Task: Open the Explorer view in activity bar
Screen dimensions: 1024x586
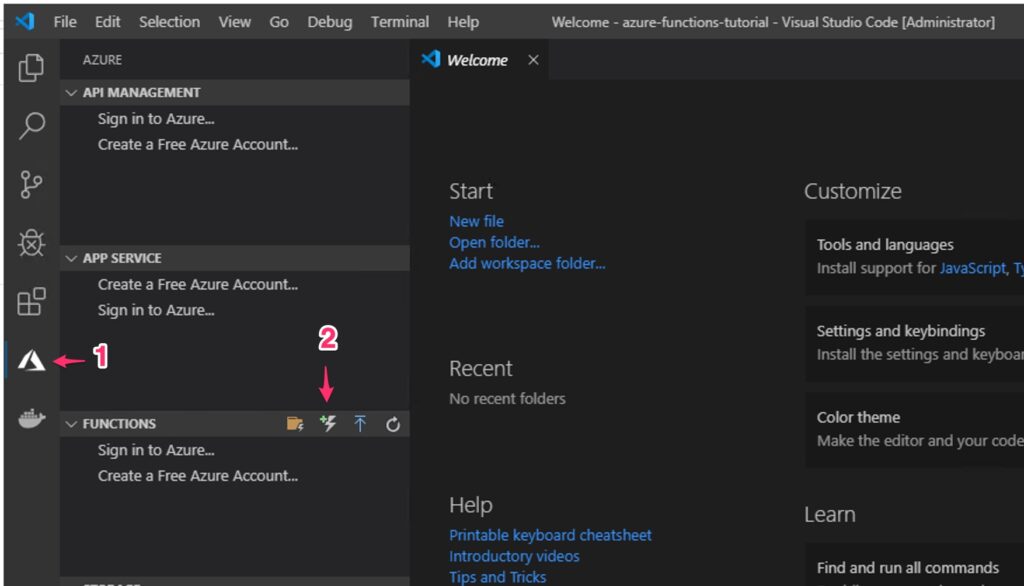Action: [31, 68]
